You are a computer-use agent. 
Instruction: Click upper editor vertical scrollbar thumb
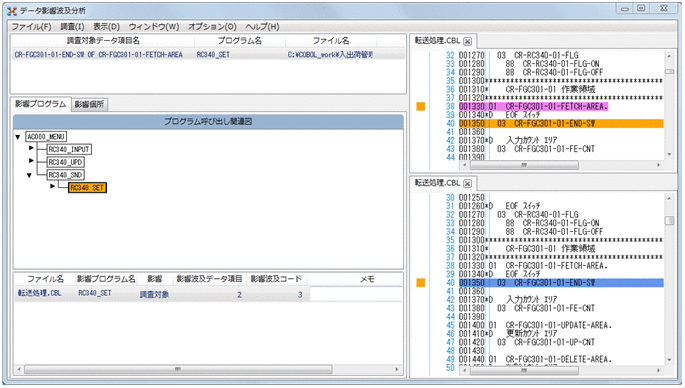[669, 72]
